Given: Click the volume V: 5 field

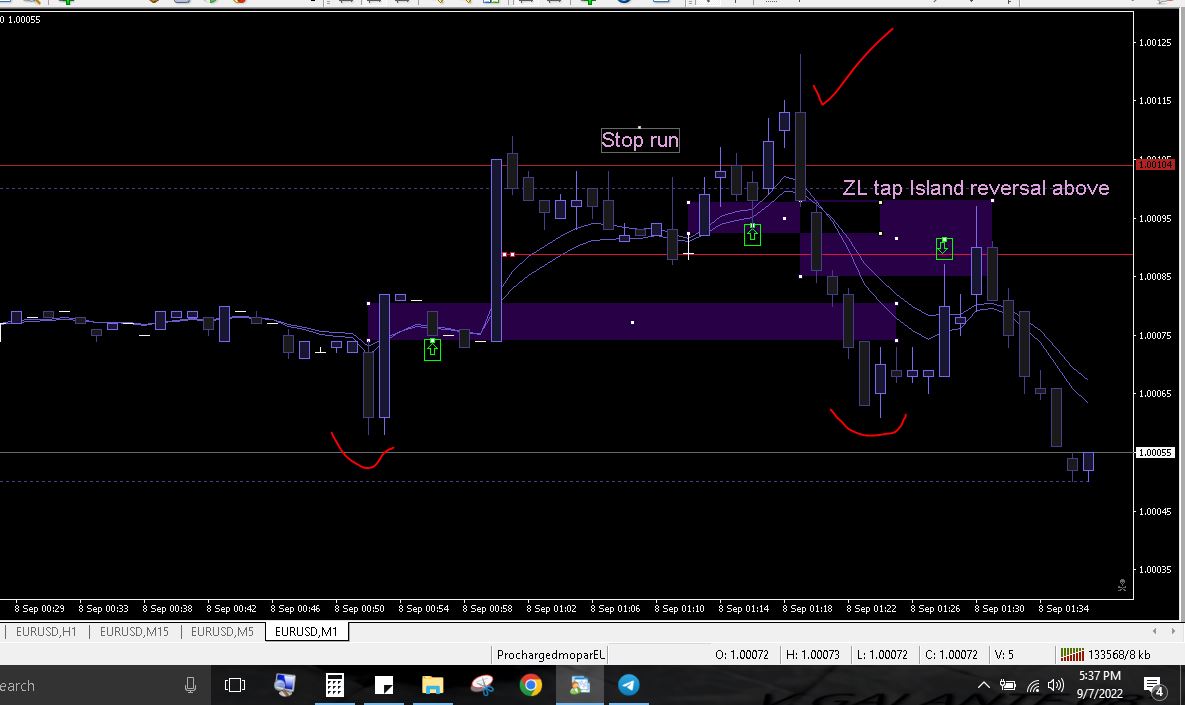Looking at the screenshot, I should (x=1004, y=654).
